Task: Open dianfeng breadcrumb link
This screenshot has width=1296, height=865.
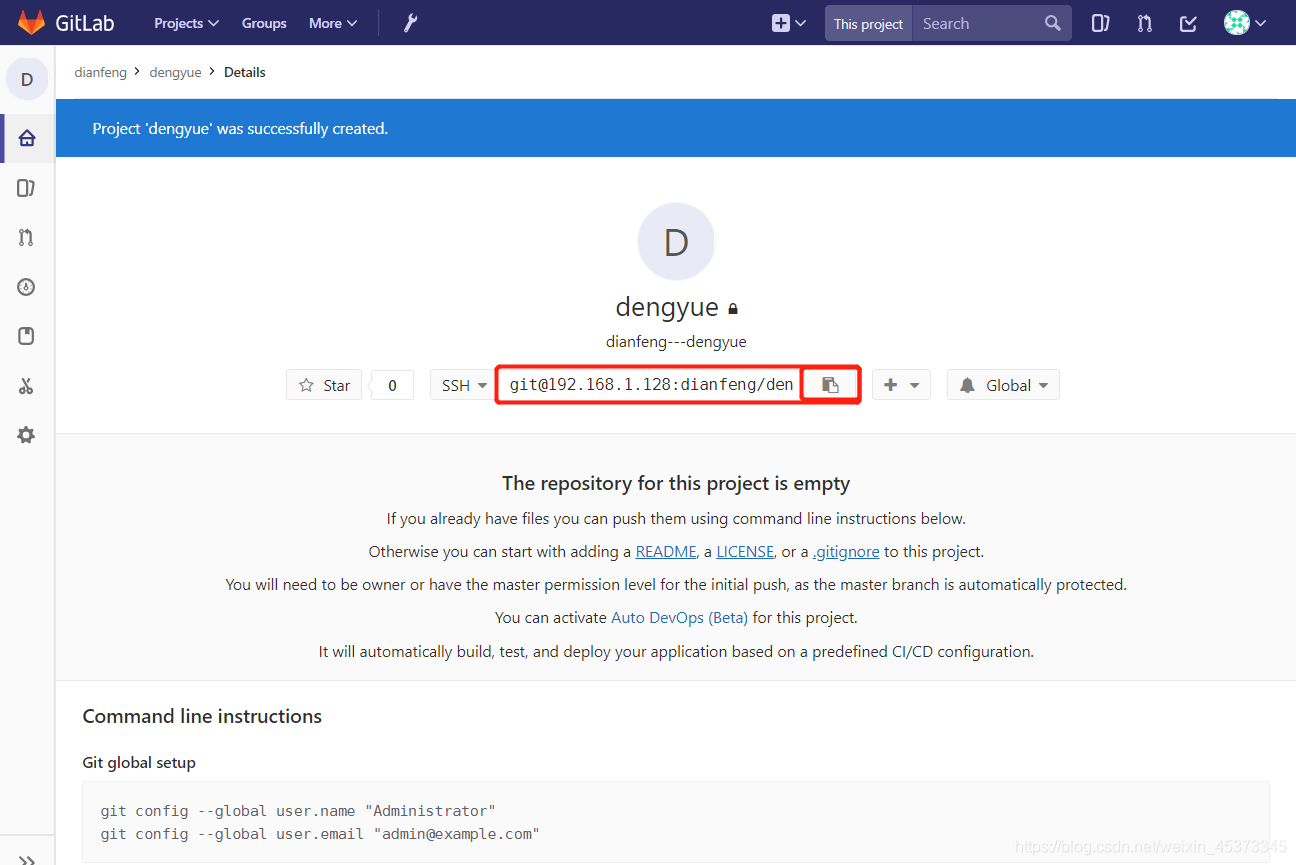Action: (x=101, y=72)
